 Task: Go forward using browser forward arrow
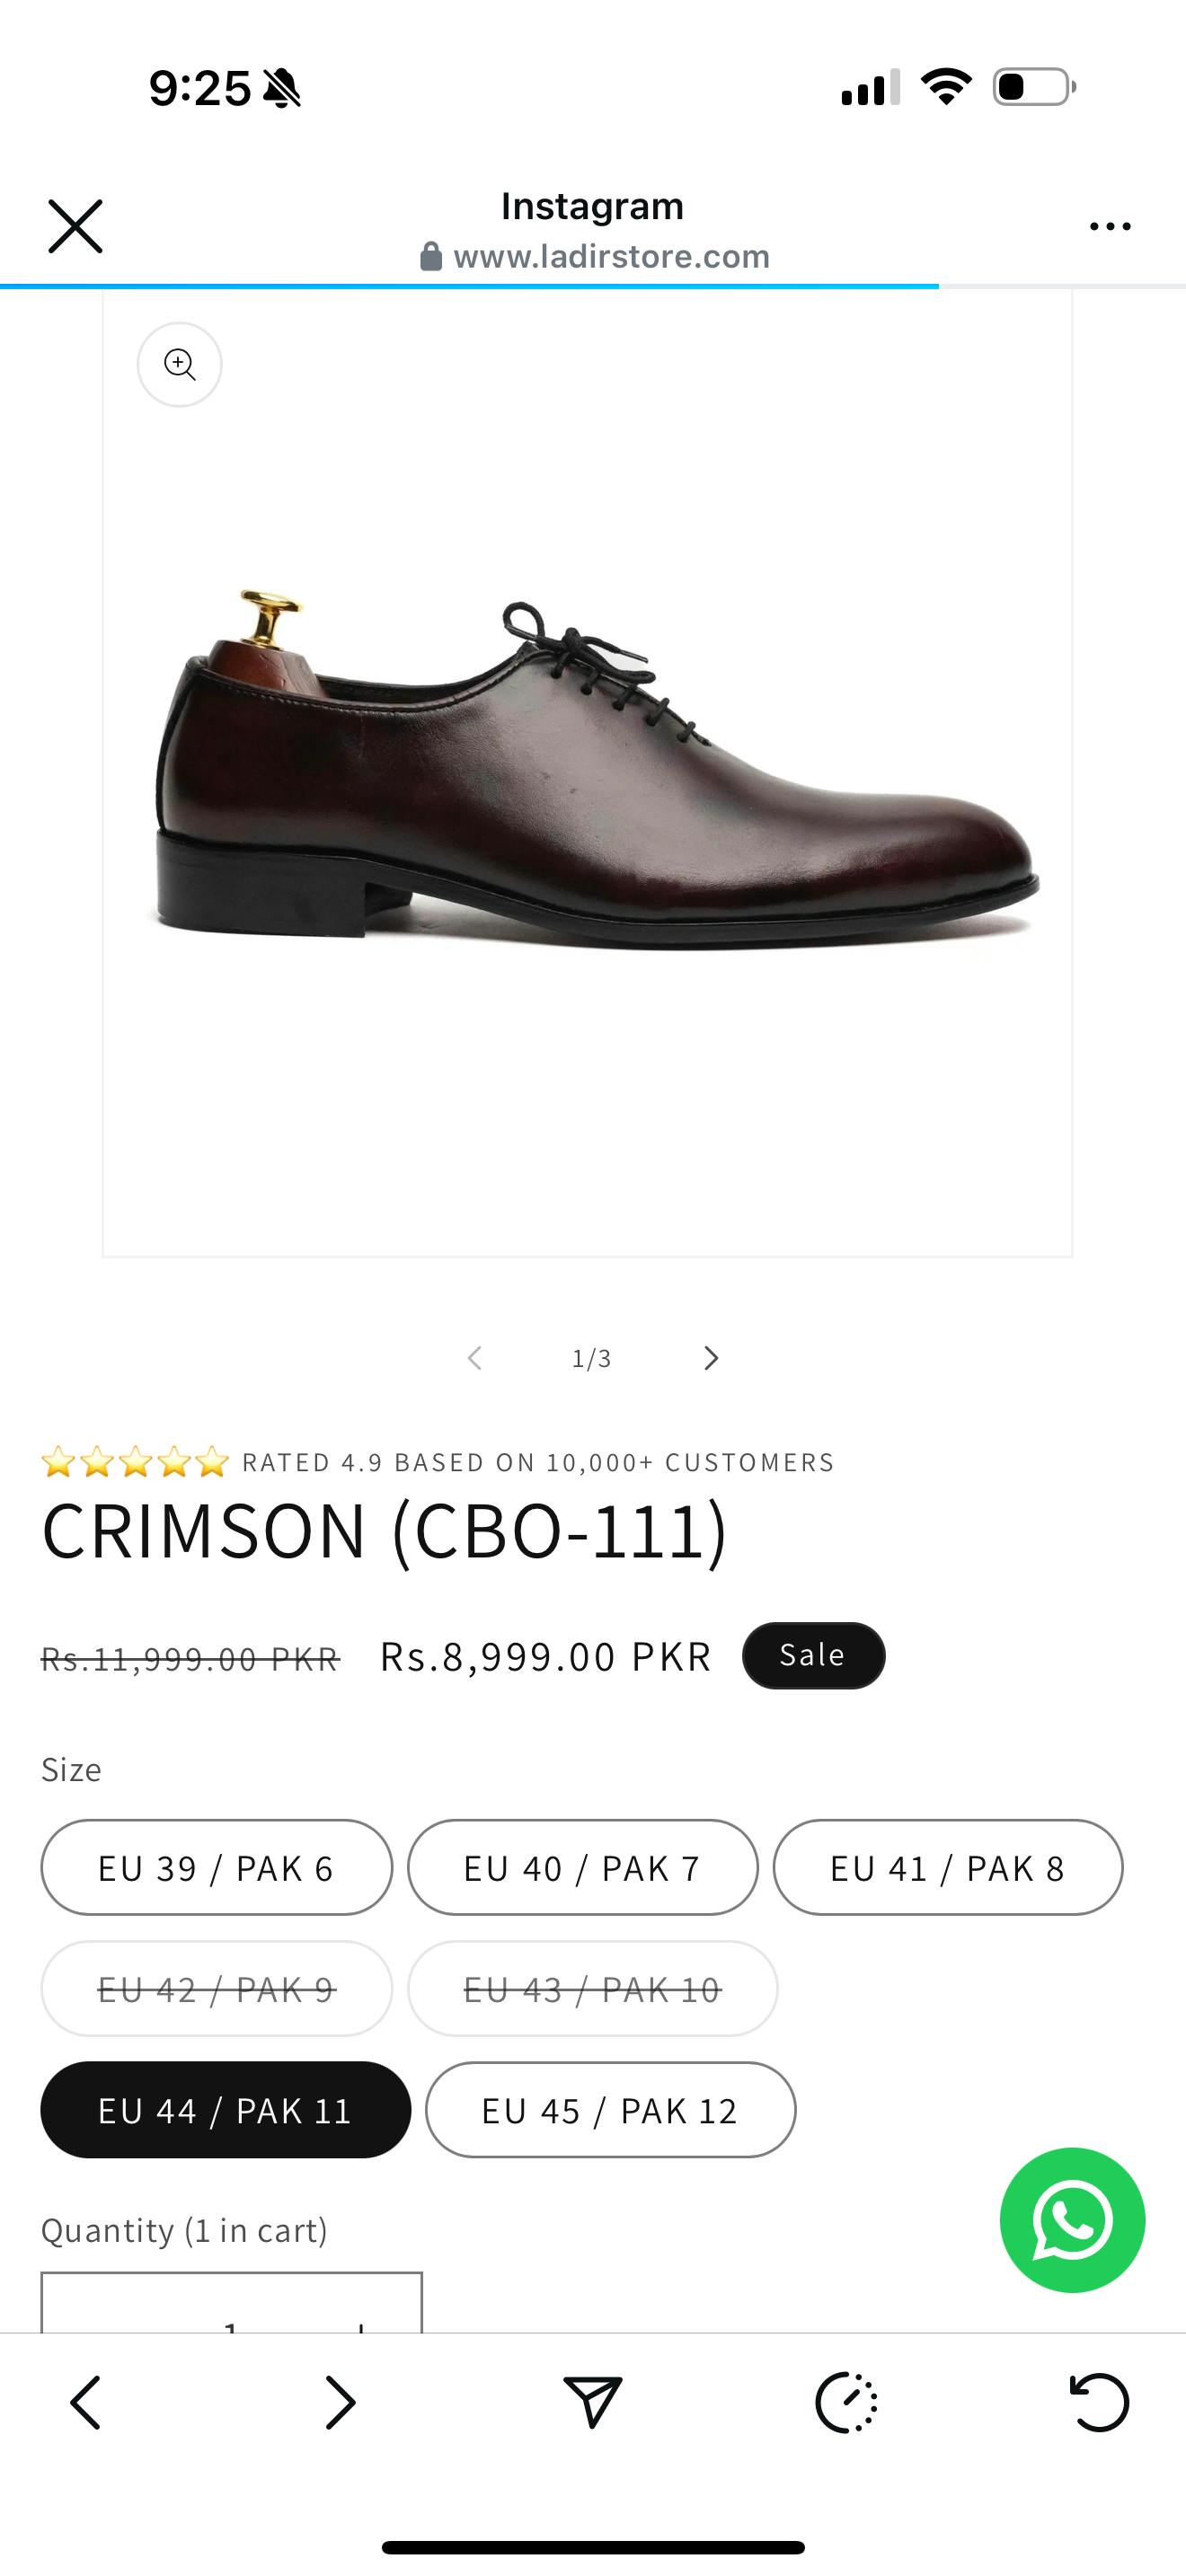340,2402
